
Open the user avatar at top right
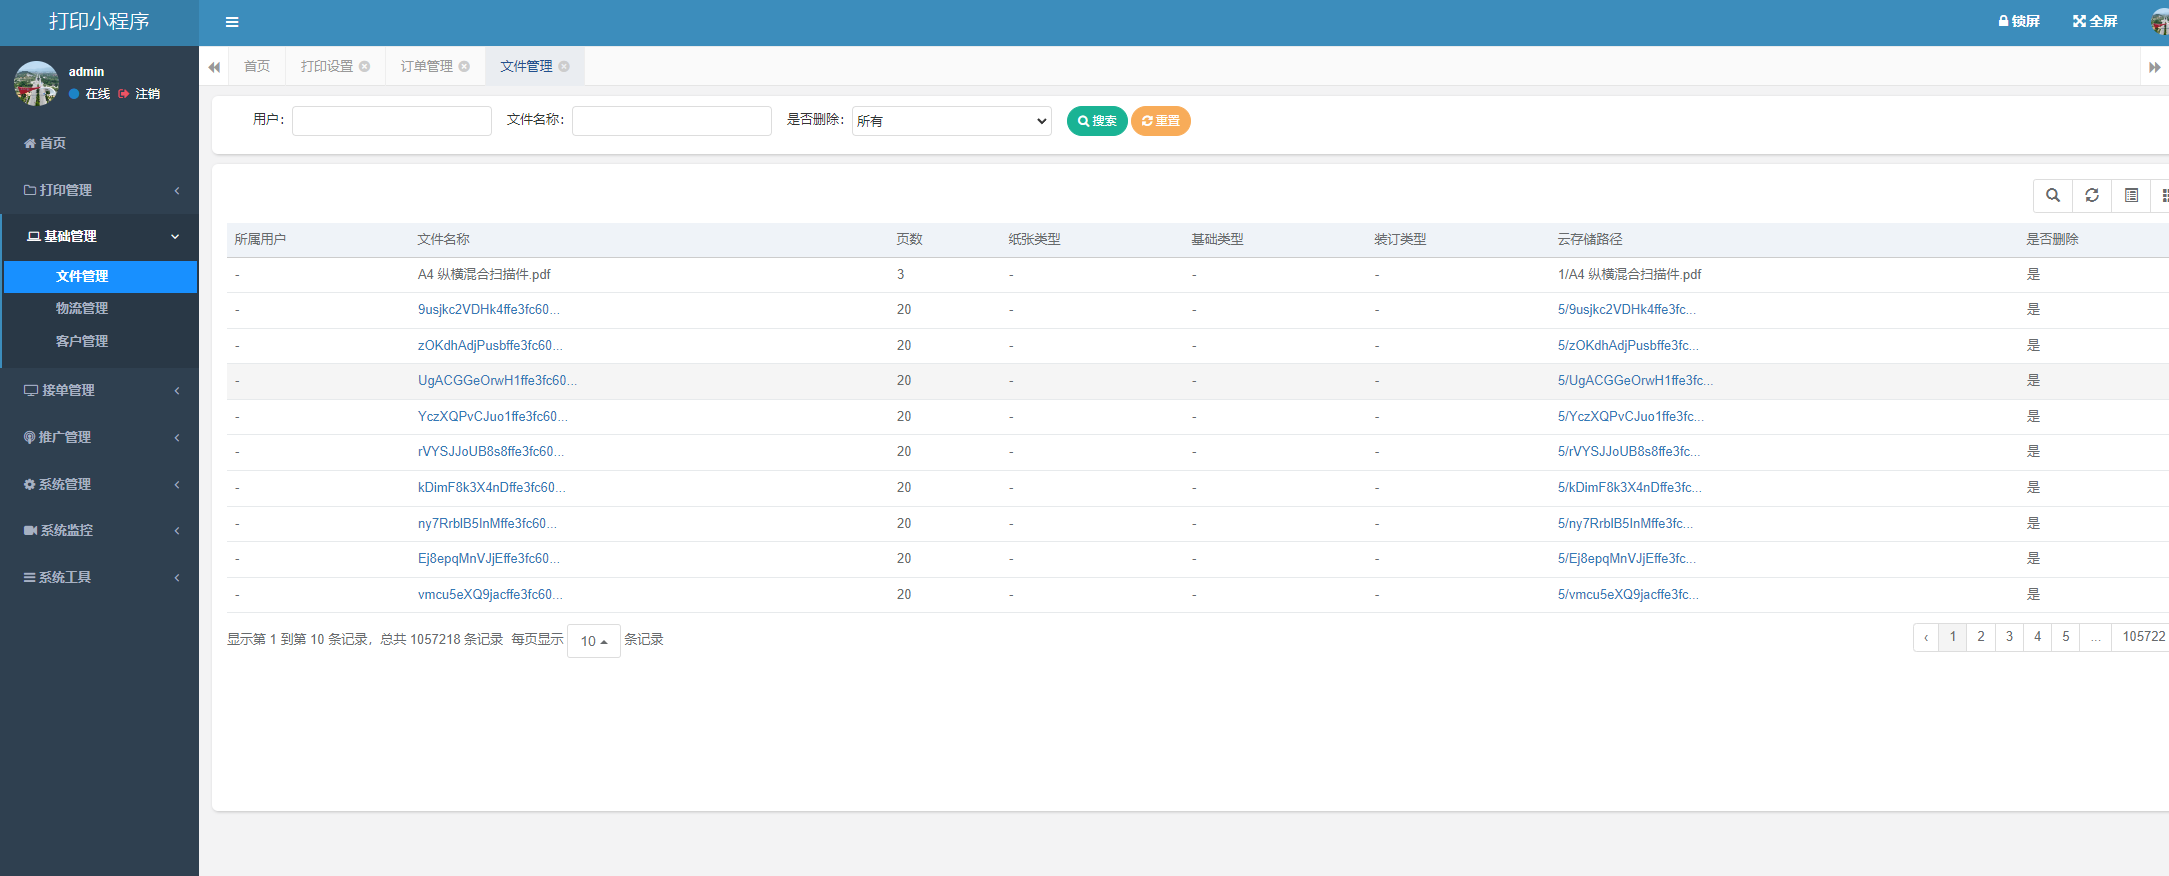(2160, 21)
